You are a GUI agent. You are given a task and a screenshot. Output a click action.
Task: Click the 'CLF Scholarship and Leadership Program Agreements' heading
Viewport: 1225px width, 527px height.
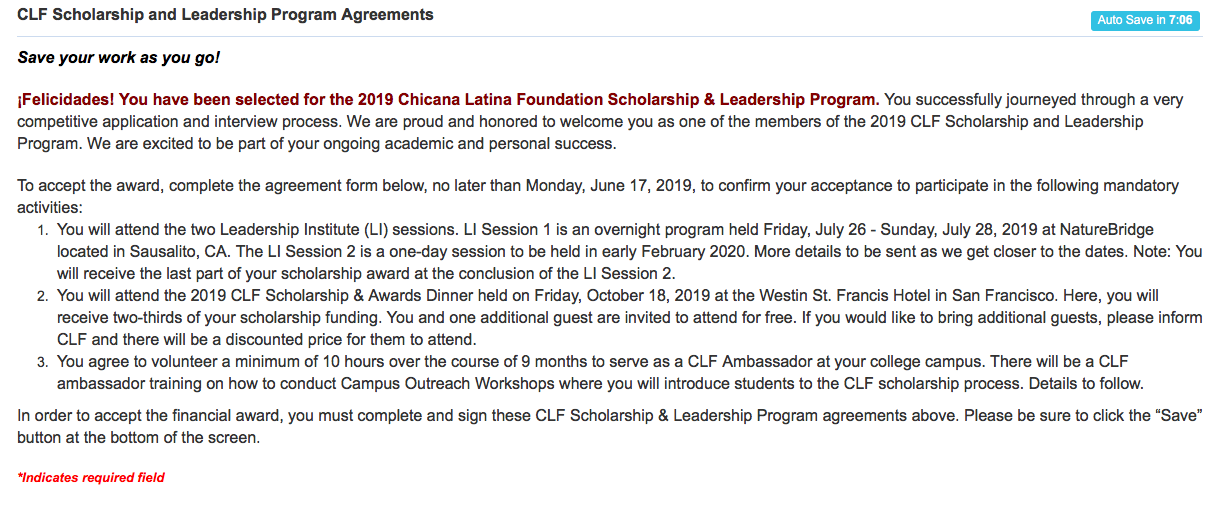(x=226, y=15)
